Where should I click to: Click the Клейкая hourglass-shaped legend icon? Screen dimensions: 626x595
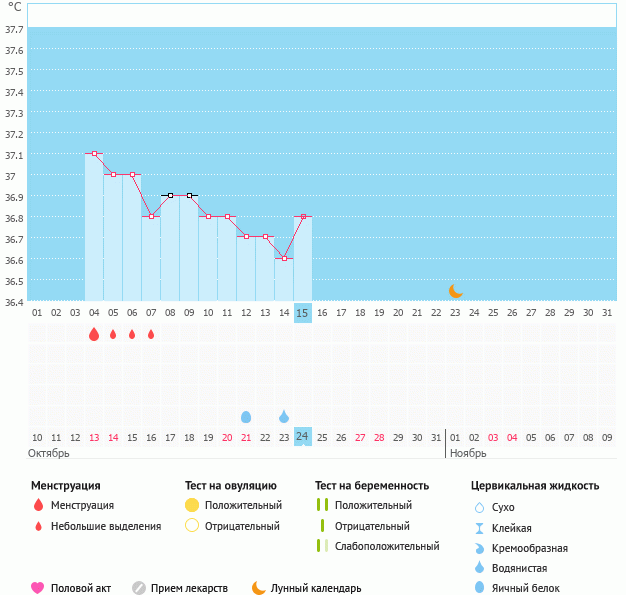(x=479, y=528)
